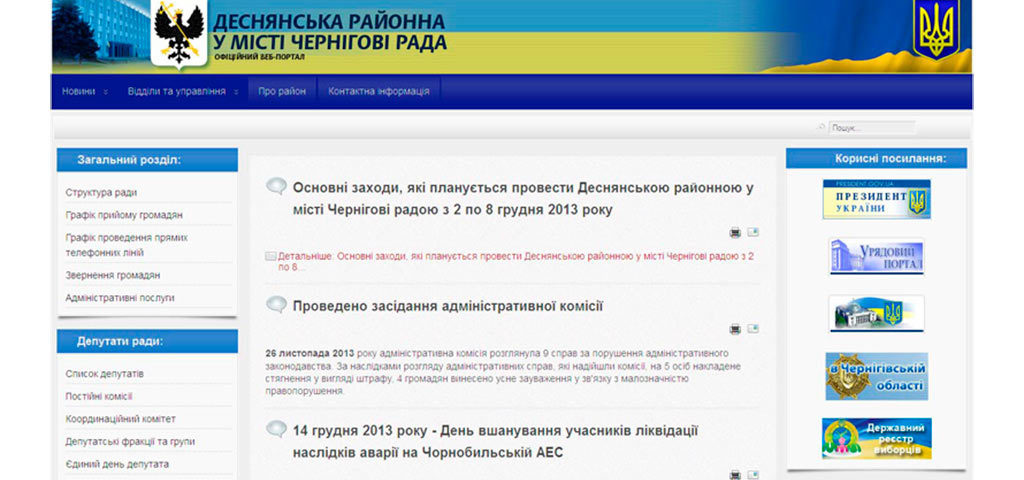The width and height of the screenshot is (1024, 480).
Task: Open Список депутатів link
Action: coord(104,374)
